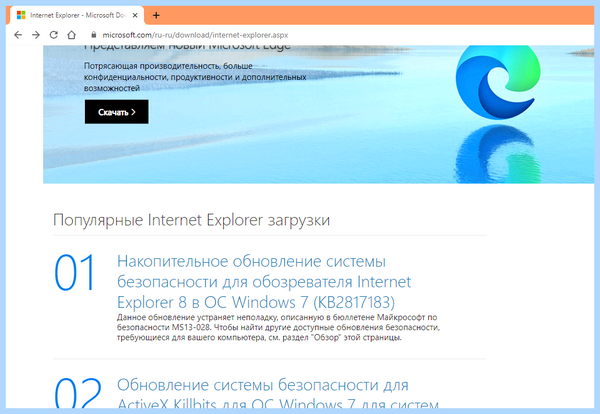Open a new tab with plus button
The height and width of the screenshot is (414, 600).
tap(156, 15)
